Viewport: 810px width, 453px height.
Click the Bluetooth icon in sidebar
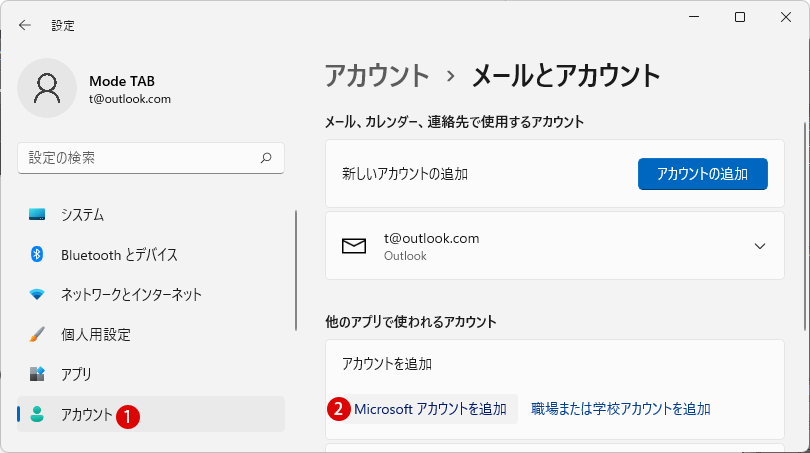tap(37, 254)
